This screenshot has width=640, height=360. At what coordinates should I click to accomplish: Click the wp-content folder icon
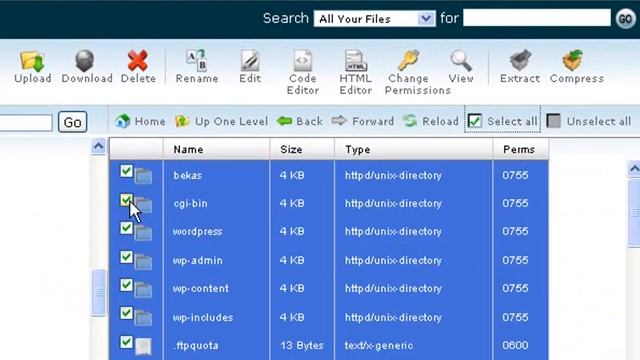click(143, 290)
